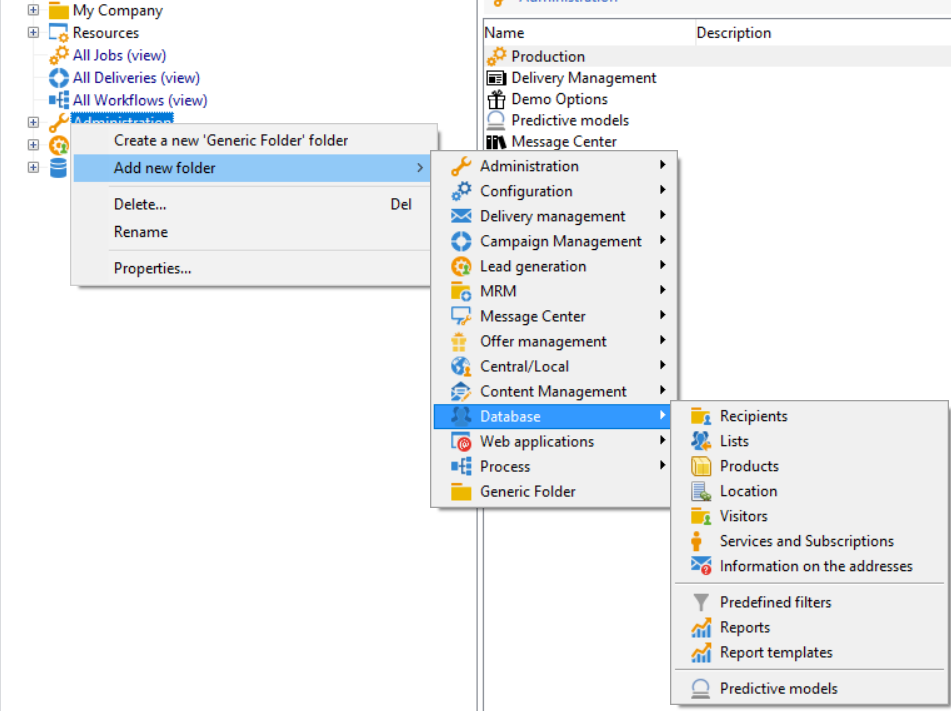The width and height of the screenshot is (951, 711).
Task: Expand the Resources tree node
Action: pyautogui.click(x=33, y=32)
